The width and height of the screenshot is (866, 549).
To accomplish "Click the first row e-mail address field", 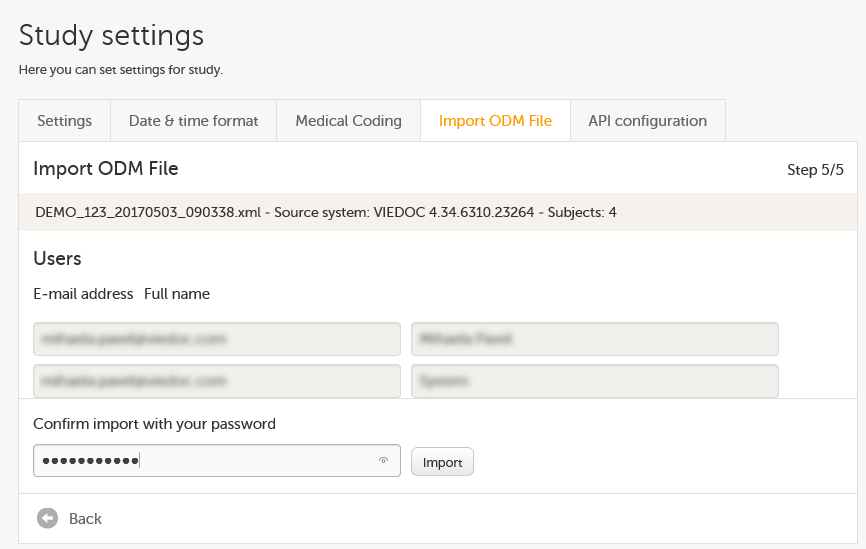I will coord(217,339).
